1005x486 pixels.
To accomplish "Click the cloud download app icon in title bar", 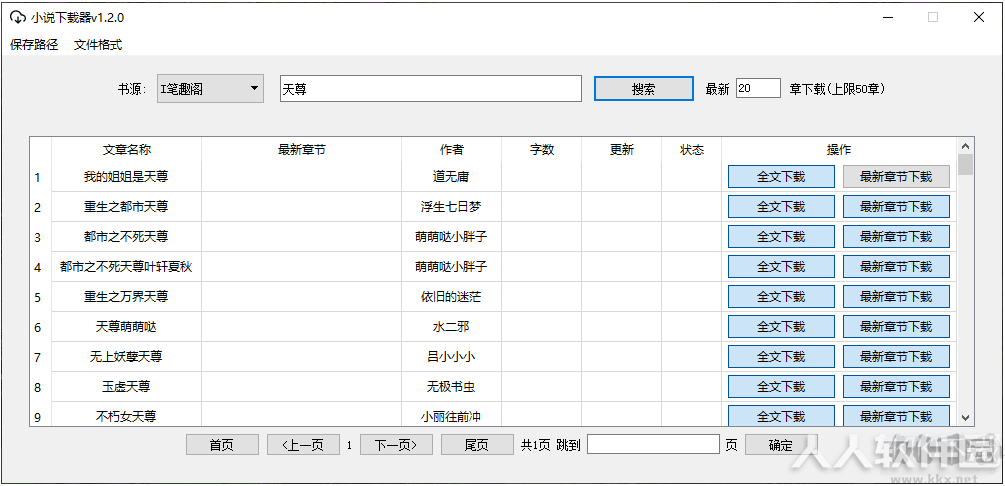I will point(18,17).
